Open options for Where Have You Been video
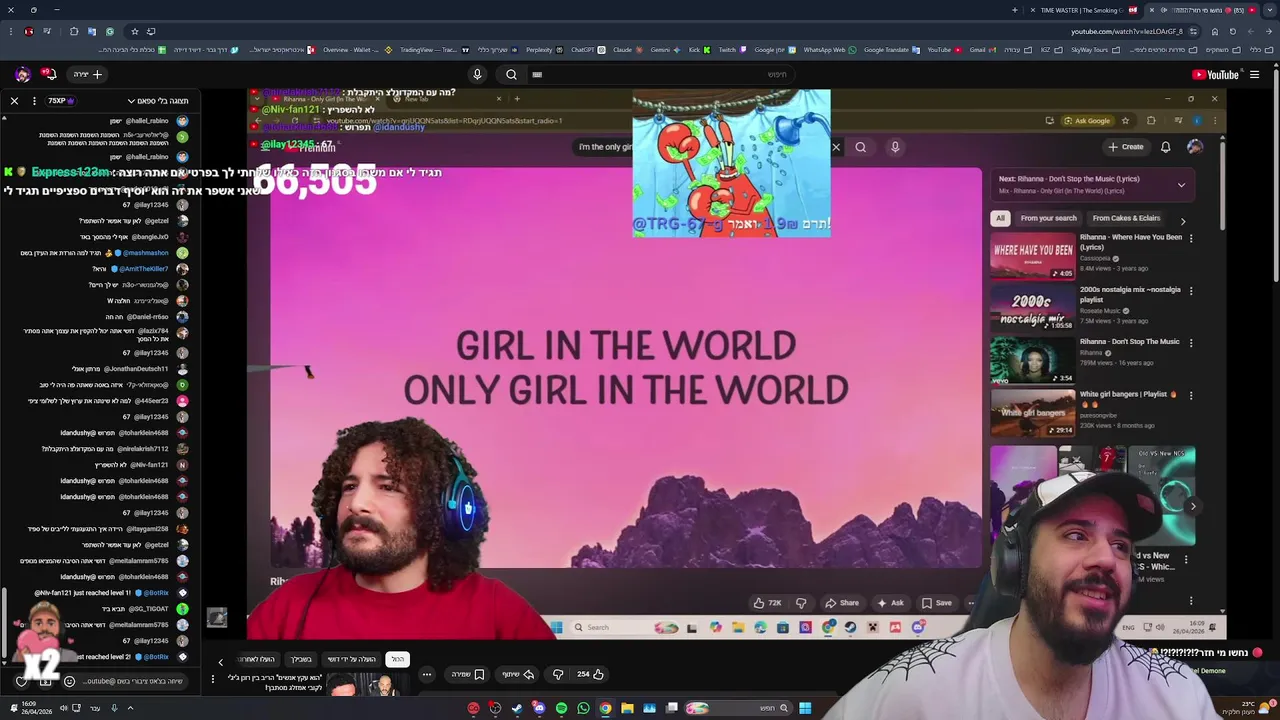1280x720 pixels. tap(1191, 239)
